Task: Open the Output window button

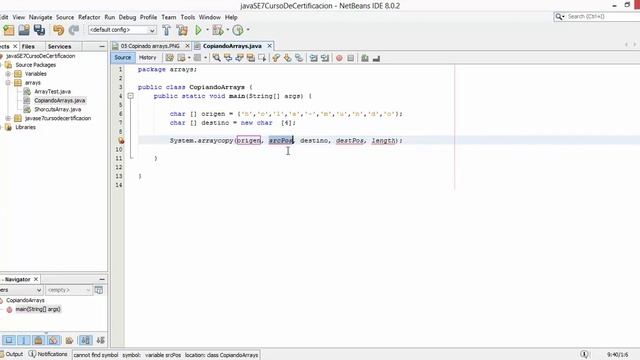Action: click(11, 354)
